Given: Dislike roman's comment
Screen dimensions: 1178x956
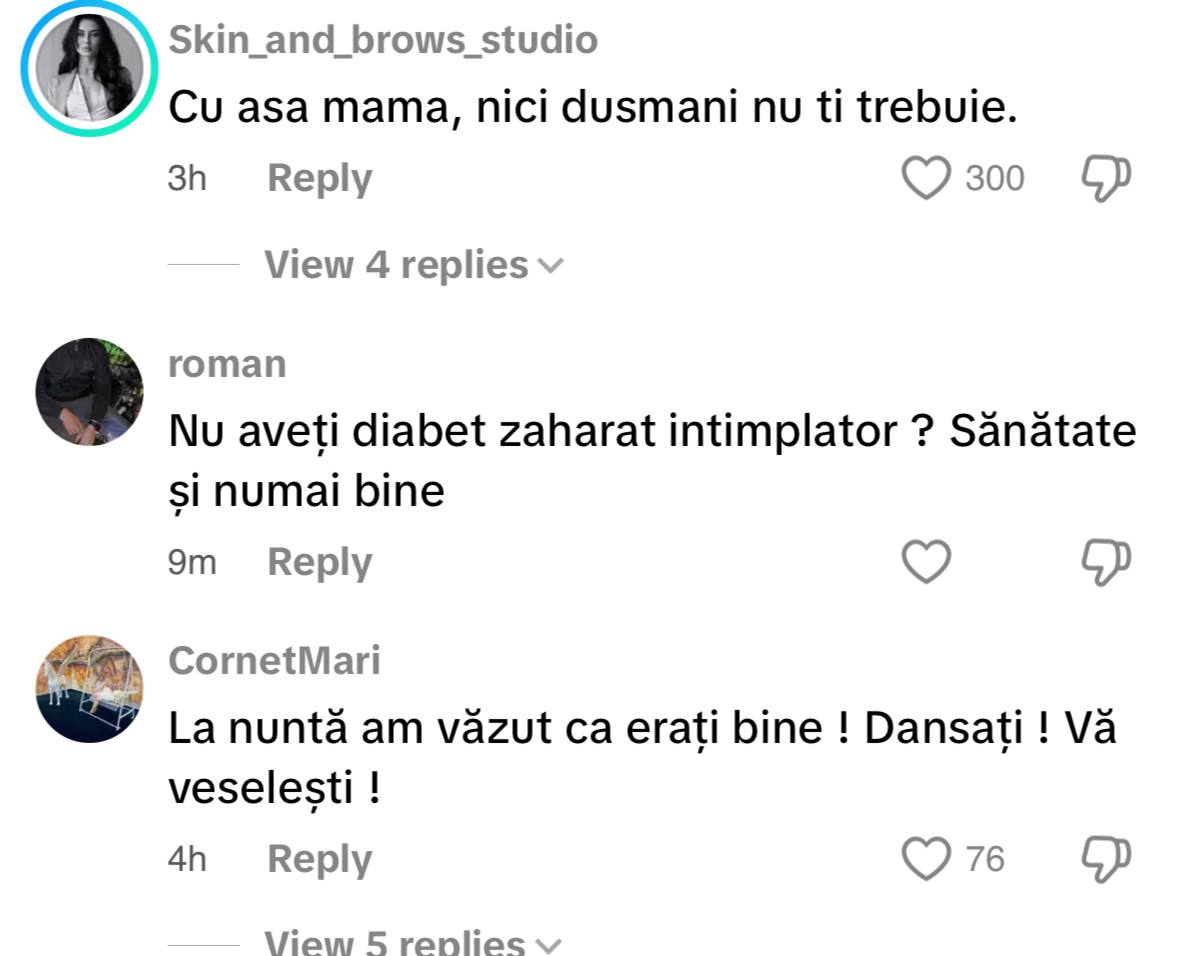Looking at the screenshot, I should point(1106,563).
